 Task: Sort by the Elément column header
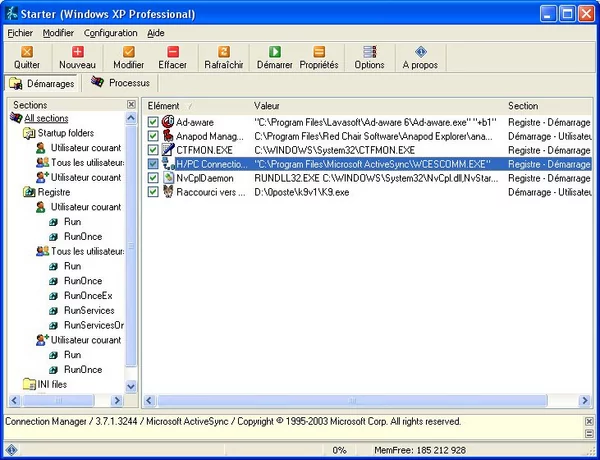[x=196, y=106]
